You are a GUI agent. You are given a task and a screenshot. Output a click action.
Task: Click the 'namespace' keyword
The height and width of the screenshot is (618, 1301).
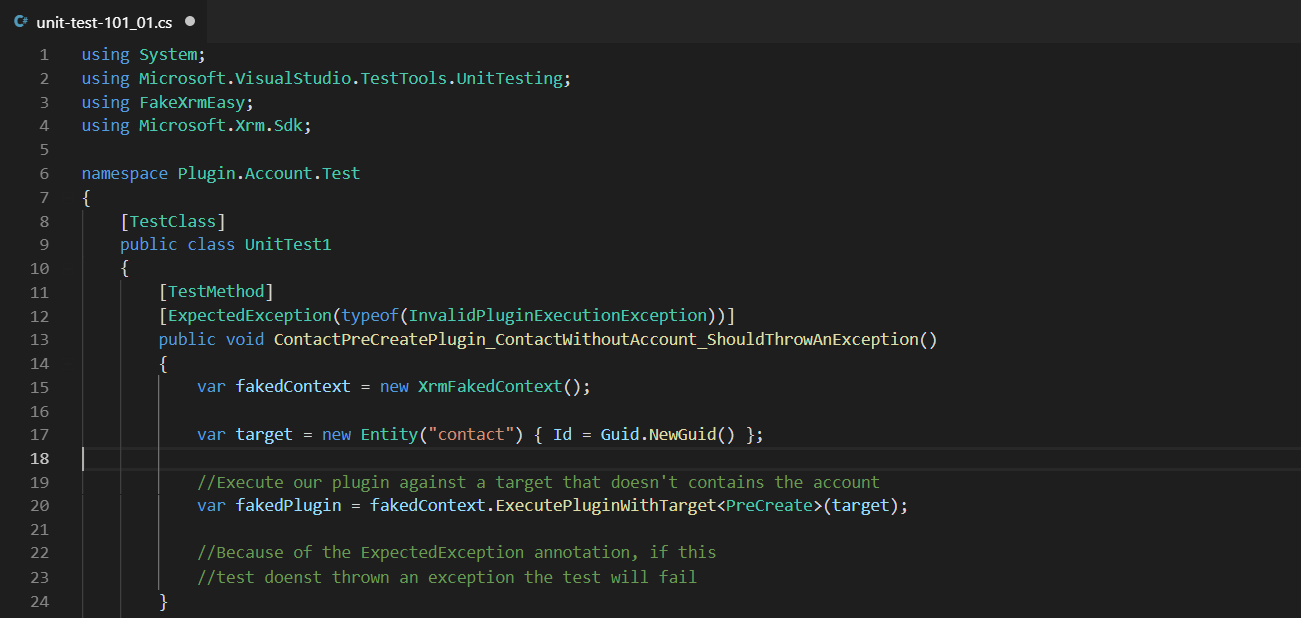(x=125, y=173)
